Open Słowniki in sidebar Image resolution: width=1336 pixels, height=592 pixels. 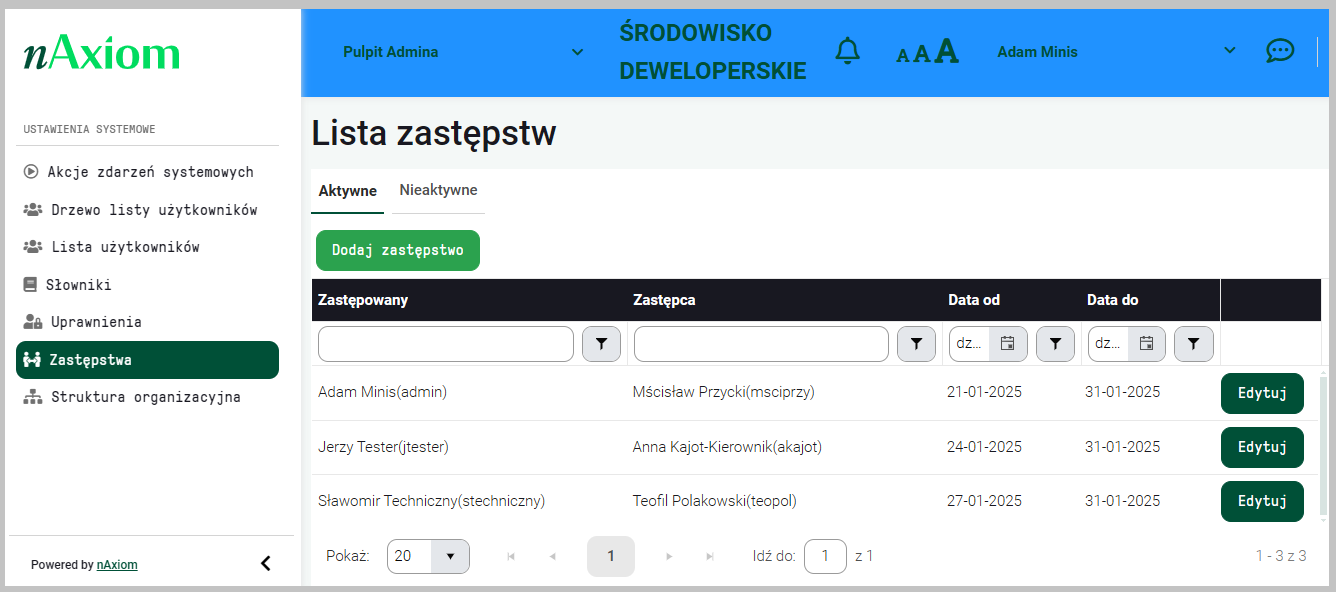click(x=148, y=285)
